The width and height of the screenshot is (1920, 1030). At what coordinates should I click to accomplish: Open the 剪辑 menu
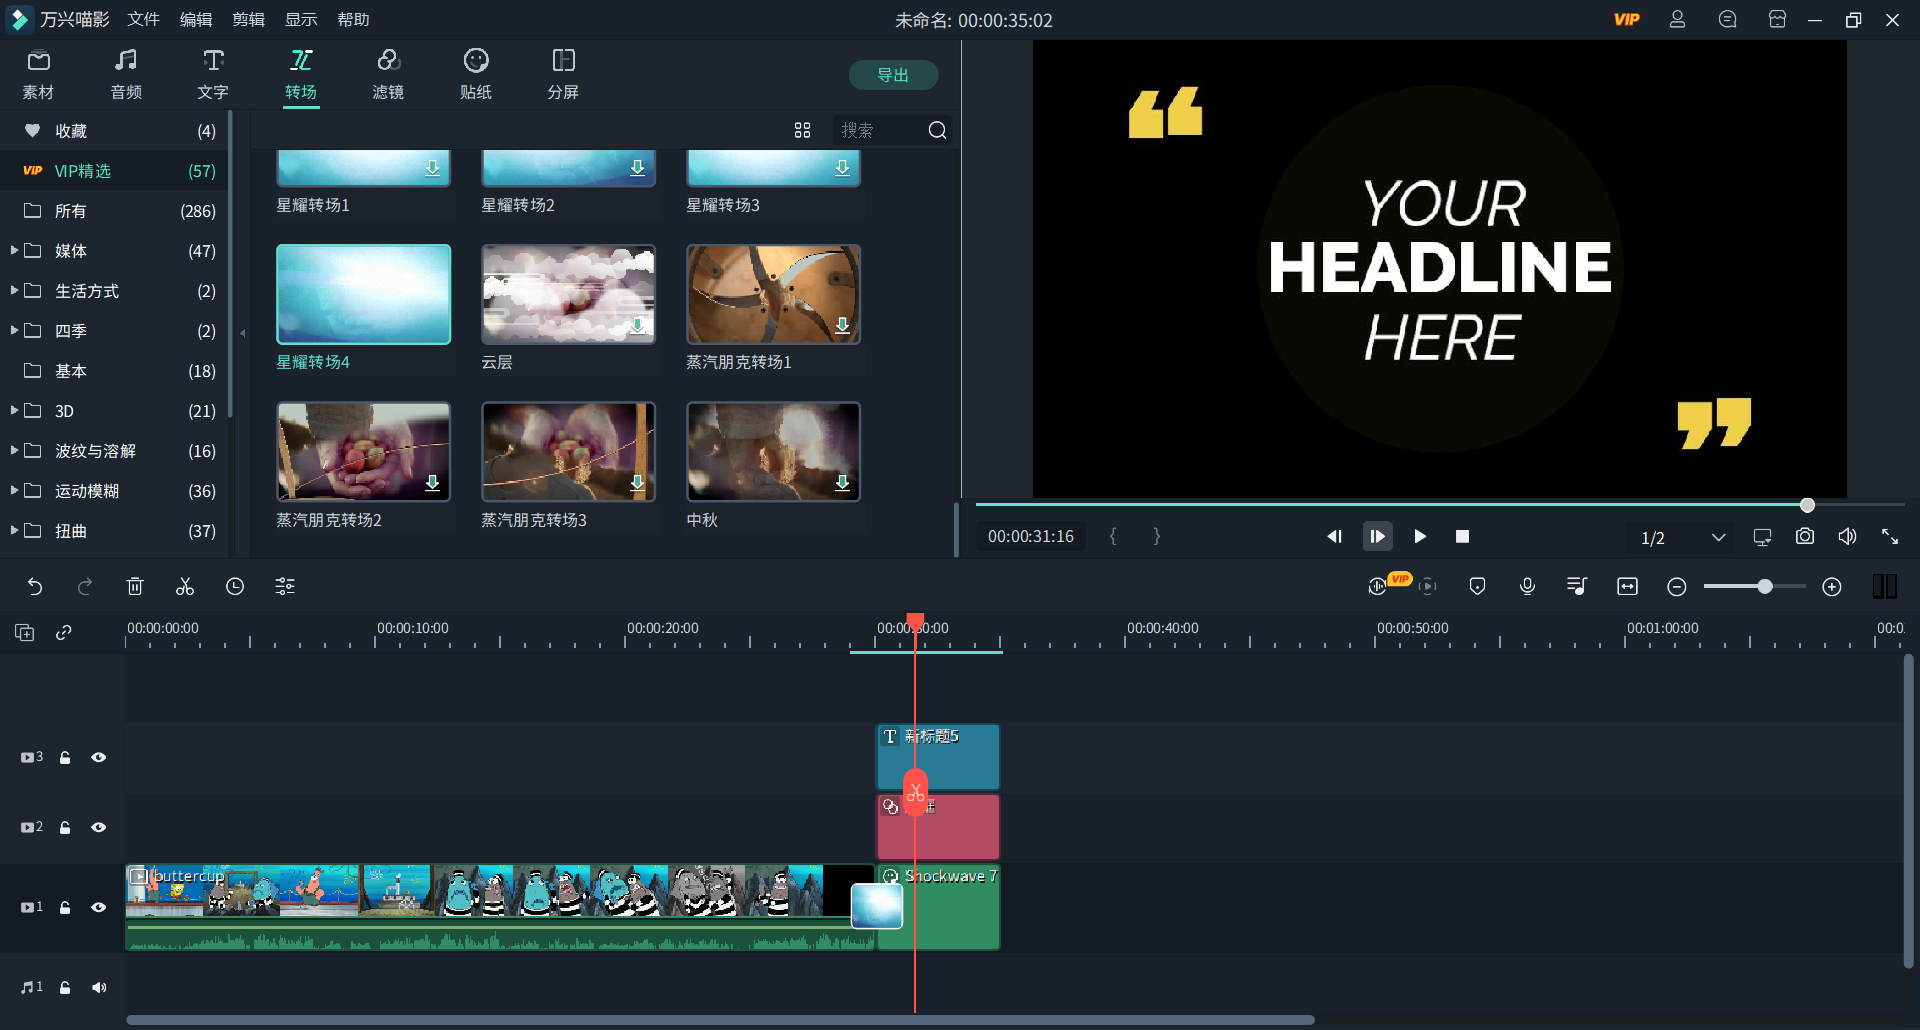pos(248,20)
